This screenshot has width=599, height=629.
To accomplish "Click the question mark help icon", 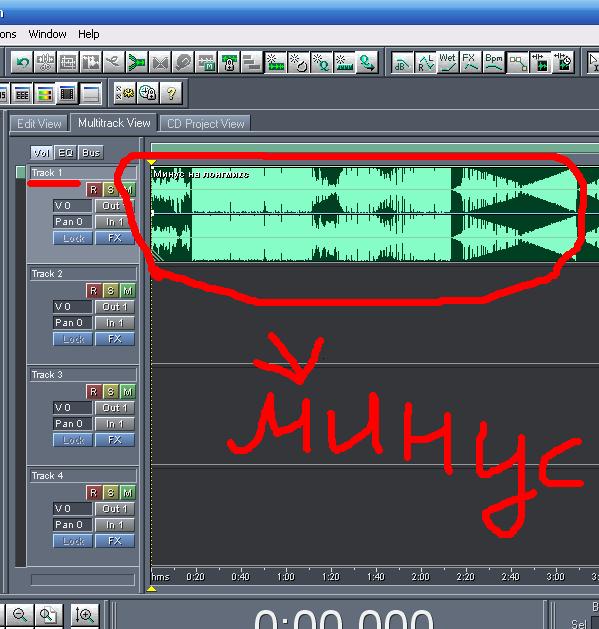I will [171, 93].
